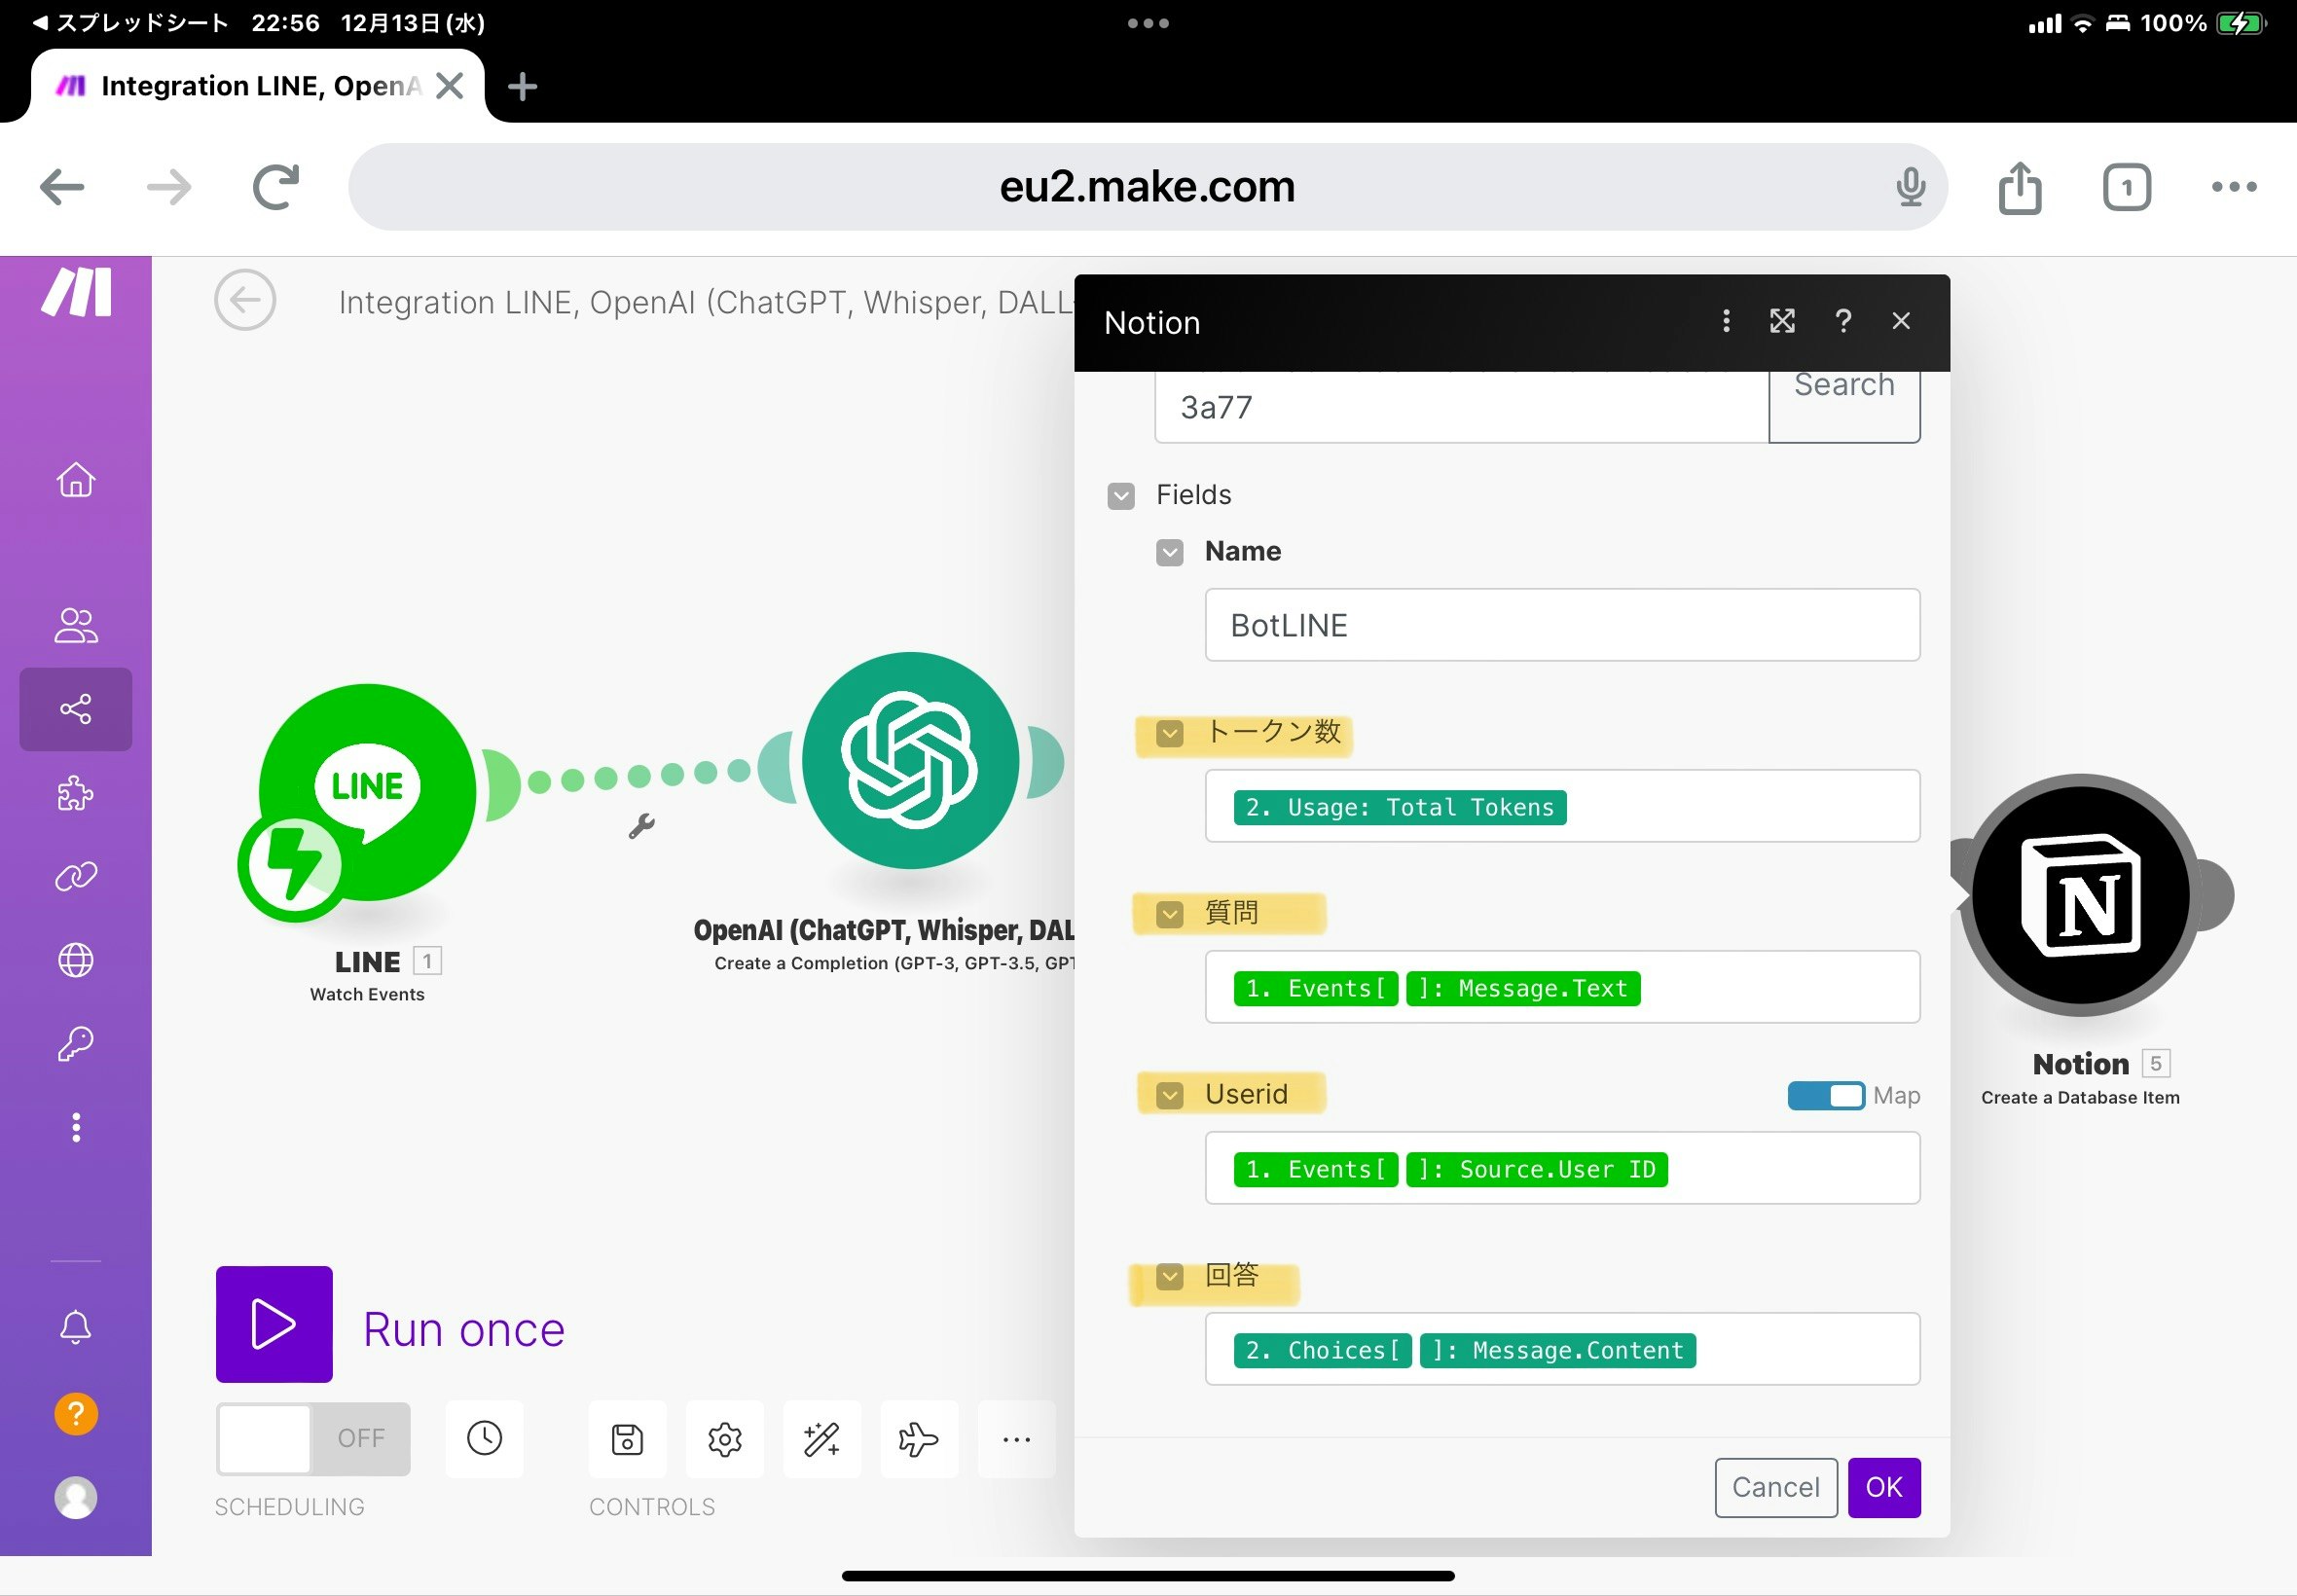Collapse the Fields section
This screenshot has height=1596, width=2297.
point(1121,496)
